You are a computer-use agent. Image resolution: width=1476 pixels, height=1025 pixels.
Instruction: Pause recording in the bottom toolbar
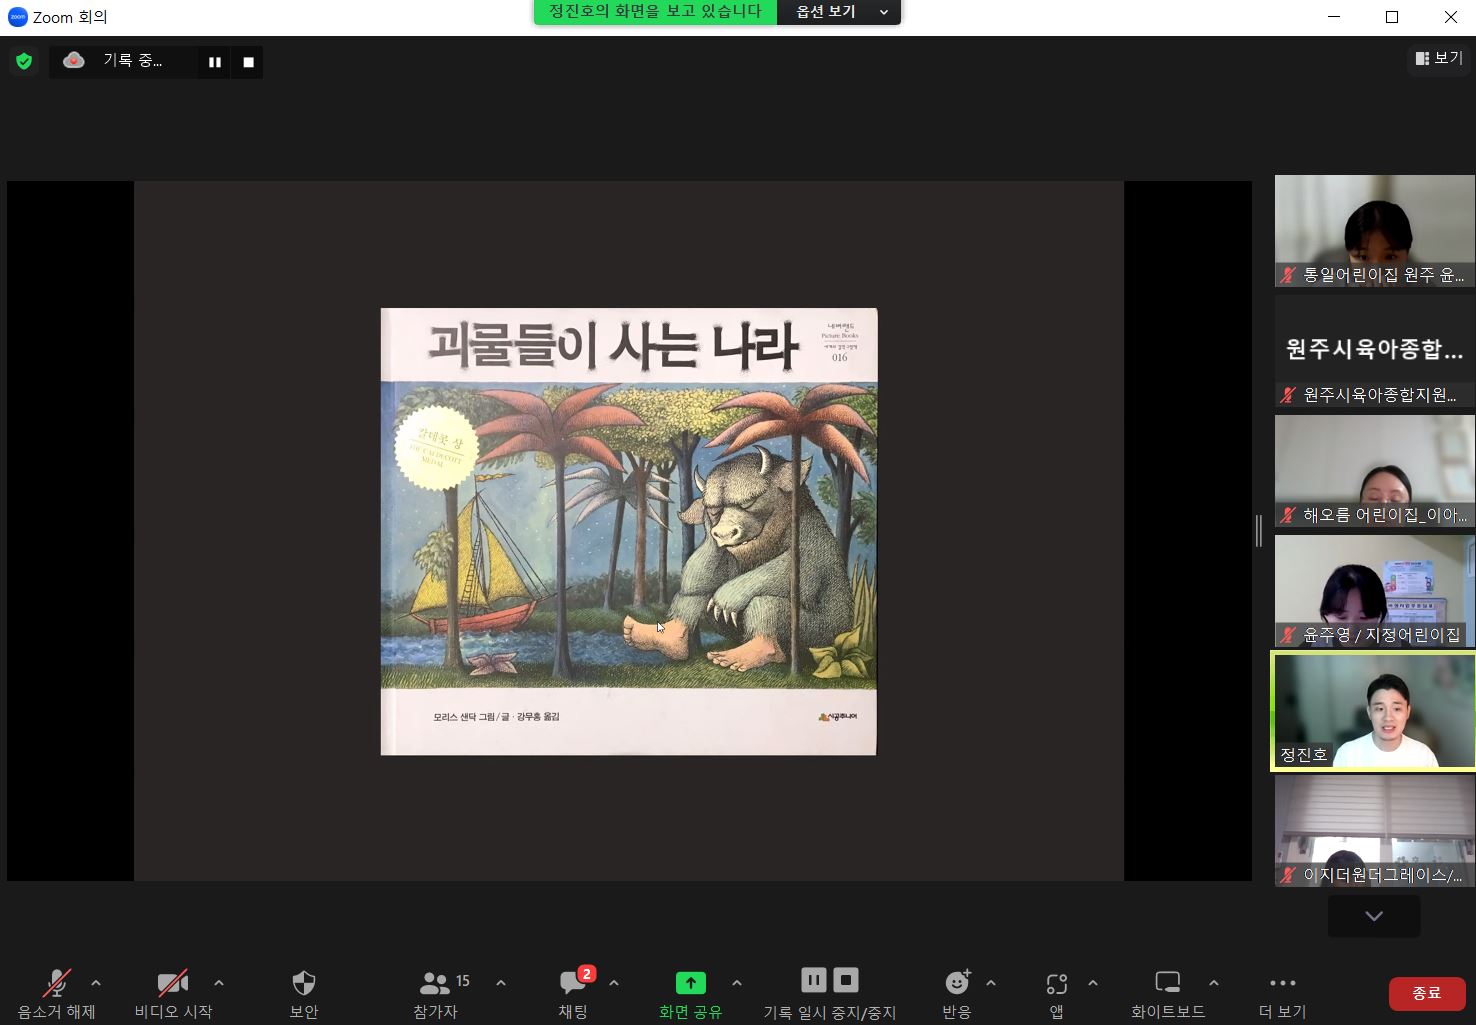pyautogui.click(x=814, y=980)
